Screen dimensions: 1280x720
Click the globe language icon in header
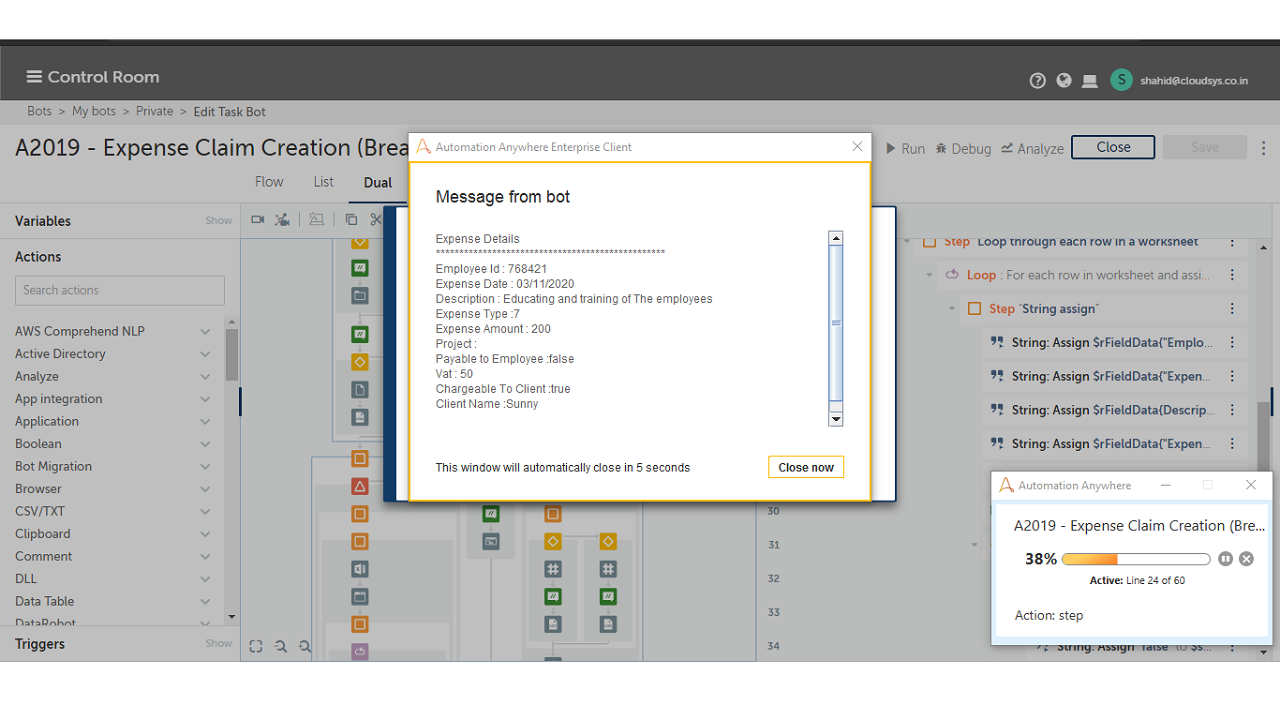click(1064, 81)
